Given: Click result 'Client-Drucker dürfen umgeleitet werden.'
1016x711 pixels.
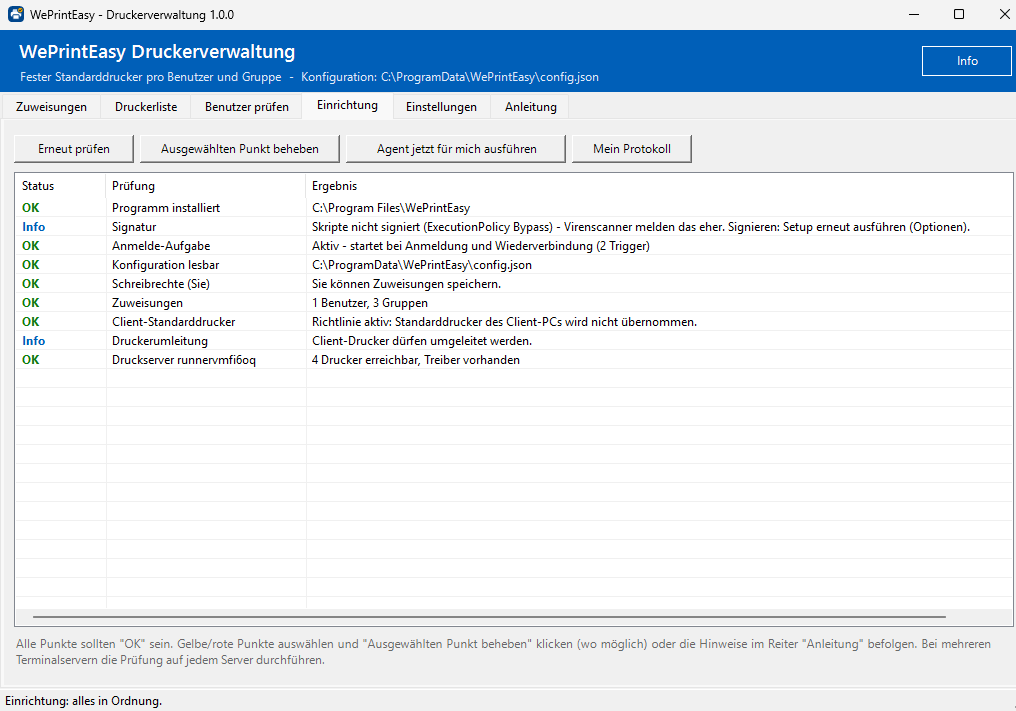Looking at the screenshot, I should tap(422, 341).
